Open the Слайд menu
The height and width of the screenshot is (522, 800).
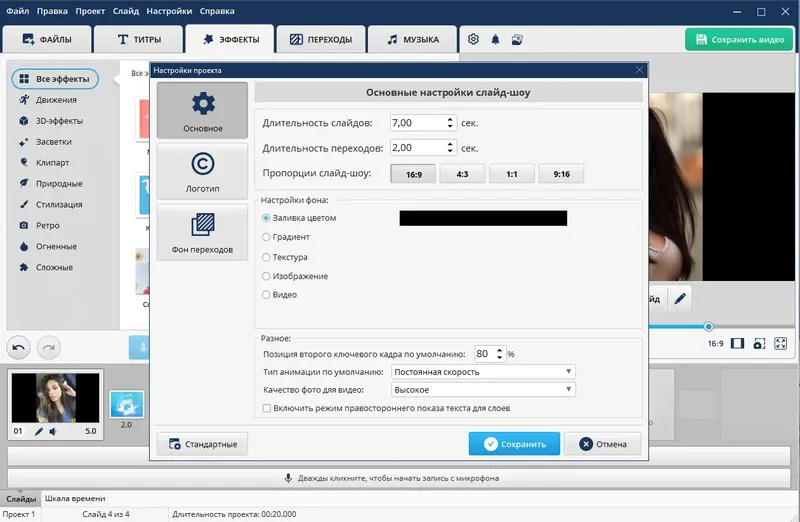coord(126,11)
